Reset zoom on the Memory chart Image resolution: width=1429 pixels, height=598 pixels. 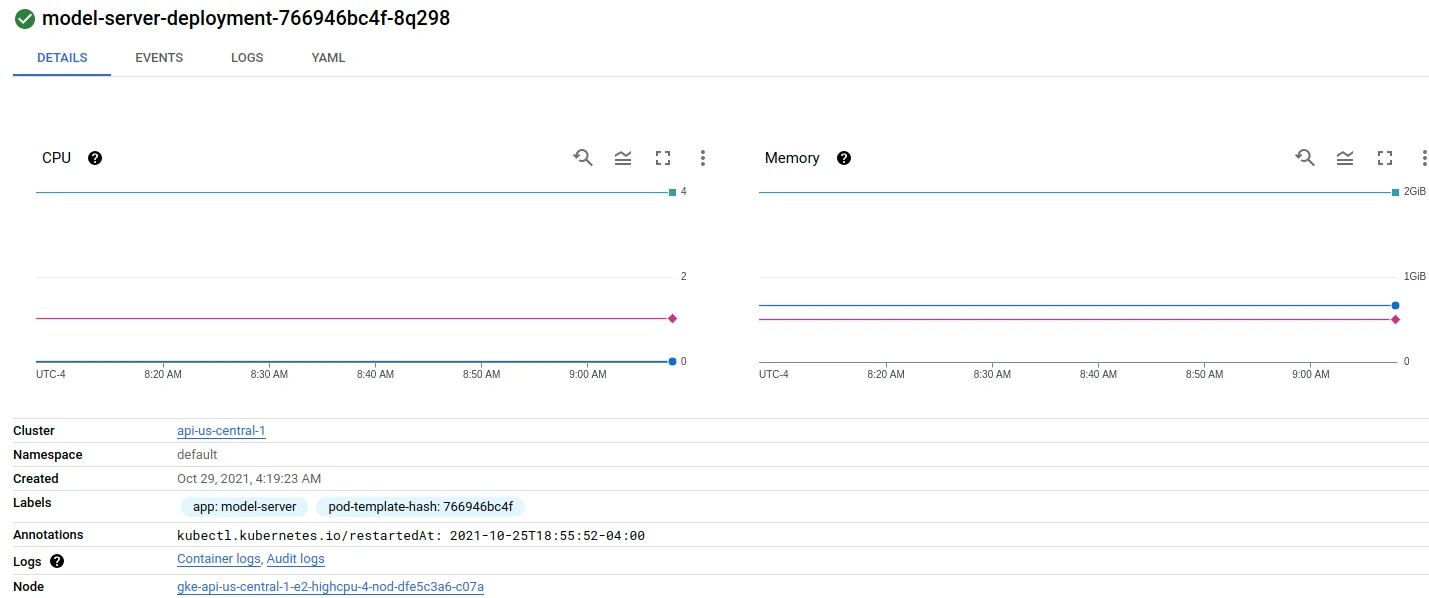point(1305,158)
